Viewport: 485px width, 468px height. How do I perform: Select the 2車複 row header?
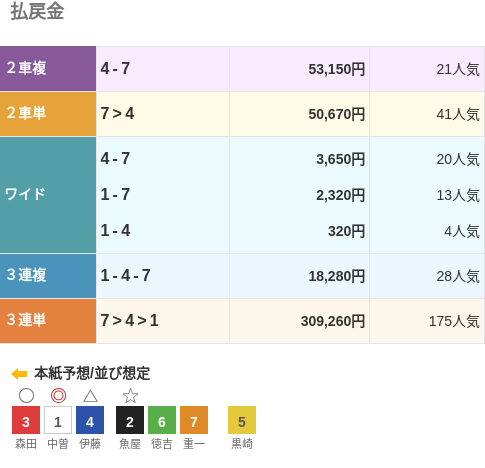click(x=48, y=69)
